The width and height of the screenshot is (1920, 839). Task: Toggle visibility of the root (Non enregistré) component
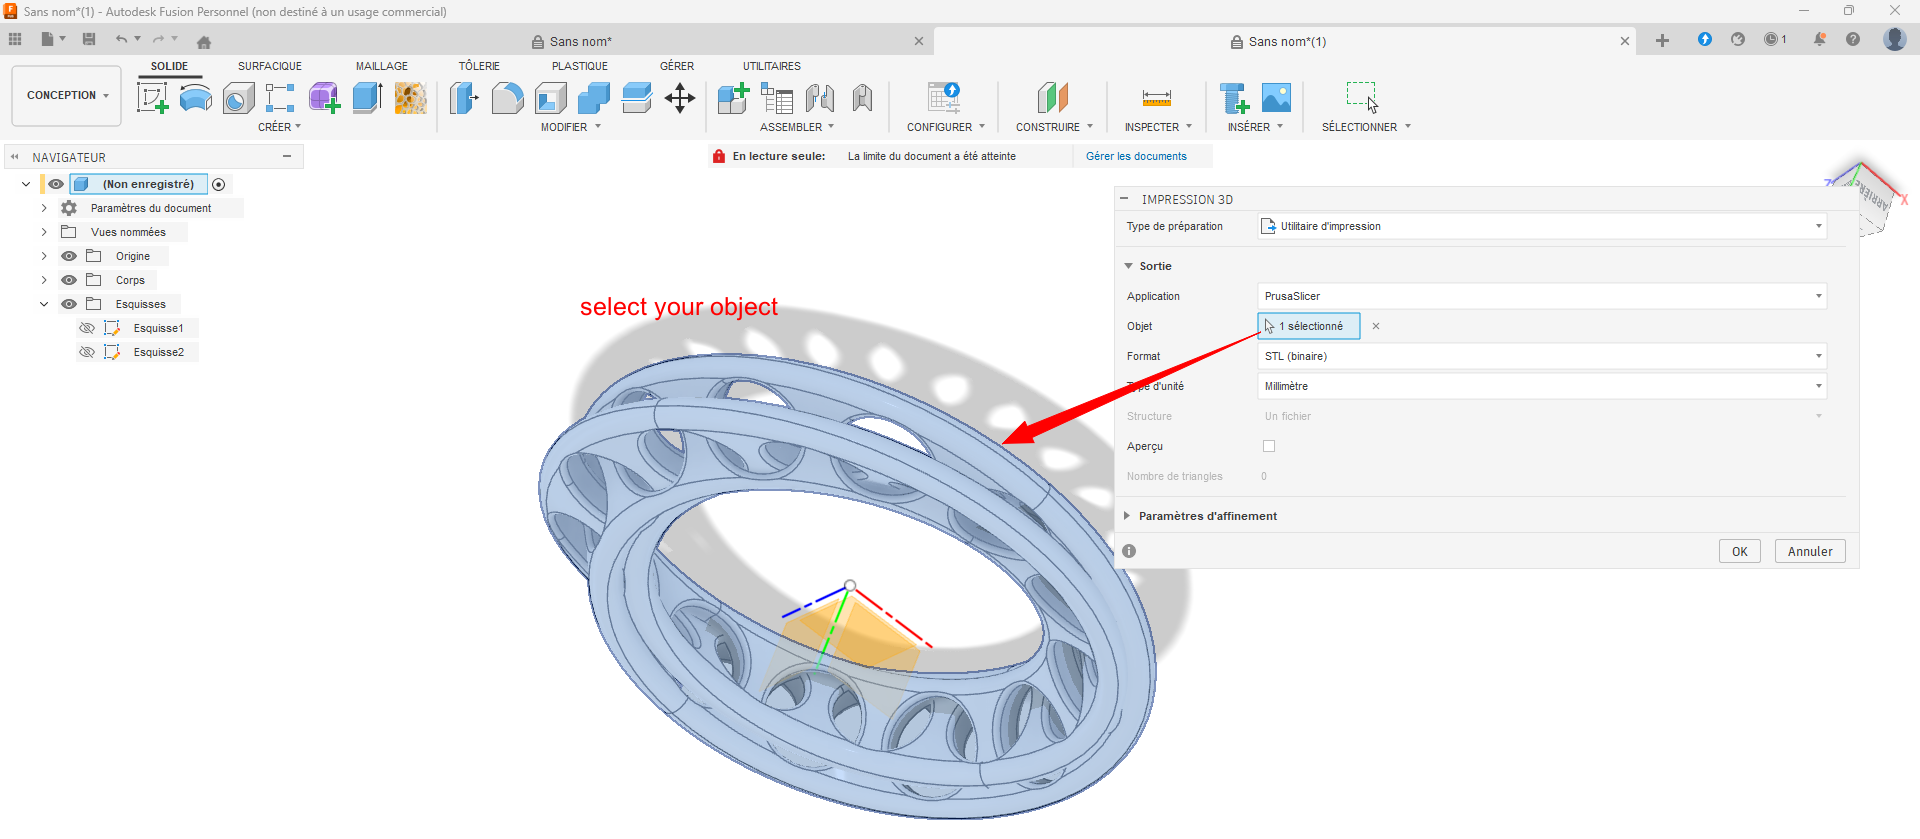[x=56, y=184]
